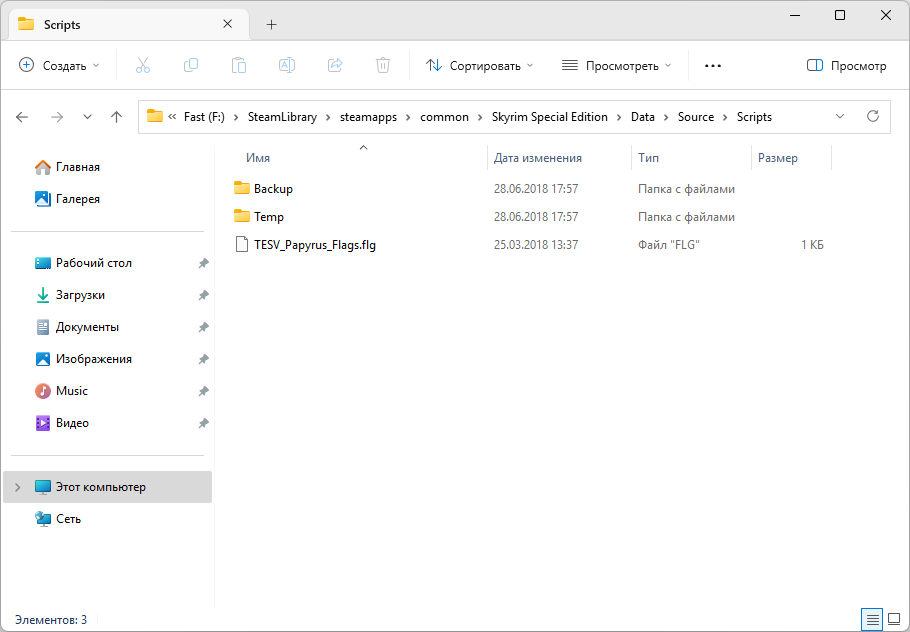This screenshot has height=632, width=910.
Task: Select the TESV_Papyrus_Flags.flg file
Action: tap(314, 244)
